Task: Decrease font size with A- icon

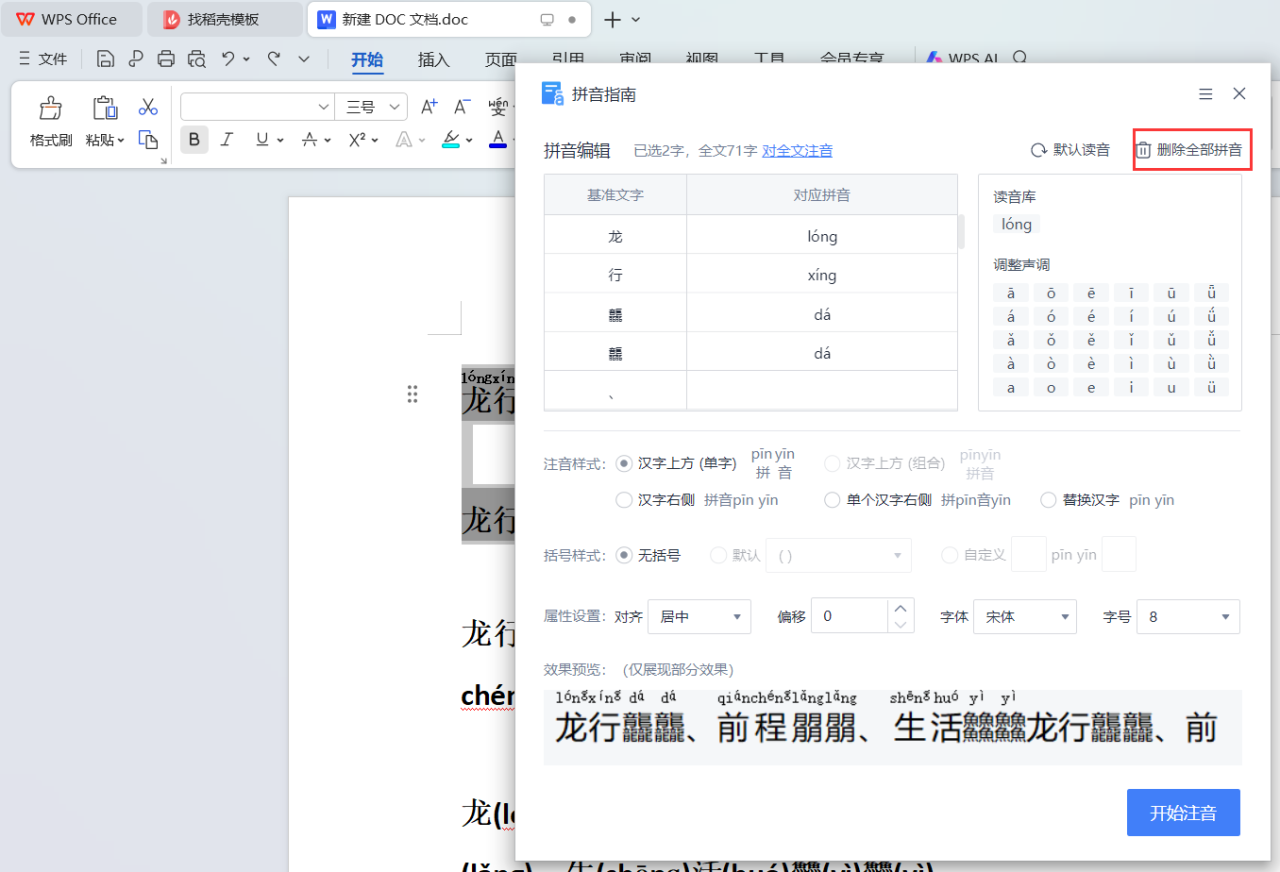Action: (x=462, y=106)
